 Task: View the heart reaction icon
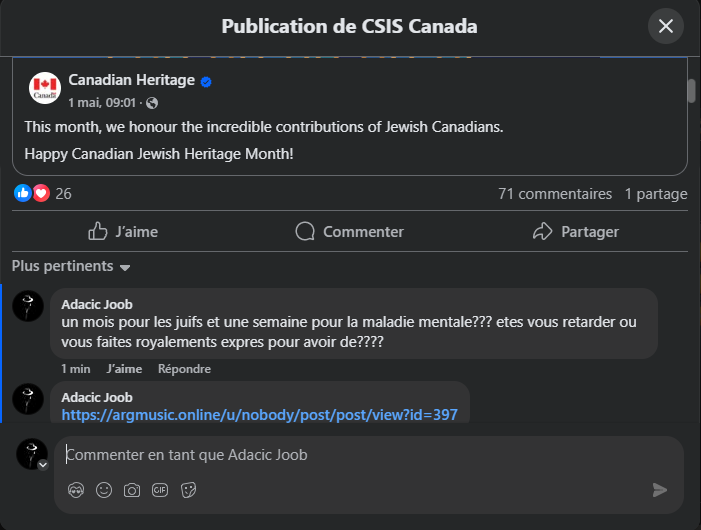[41, 193]
